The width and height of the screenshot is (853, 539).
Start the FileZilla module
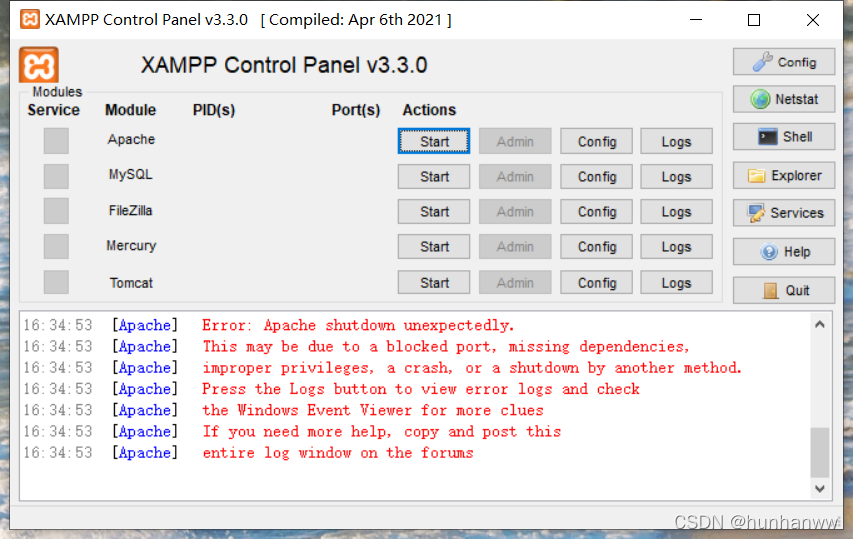[x=434, y=212]
